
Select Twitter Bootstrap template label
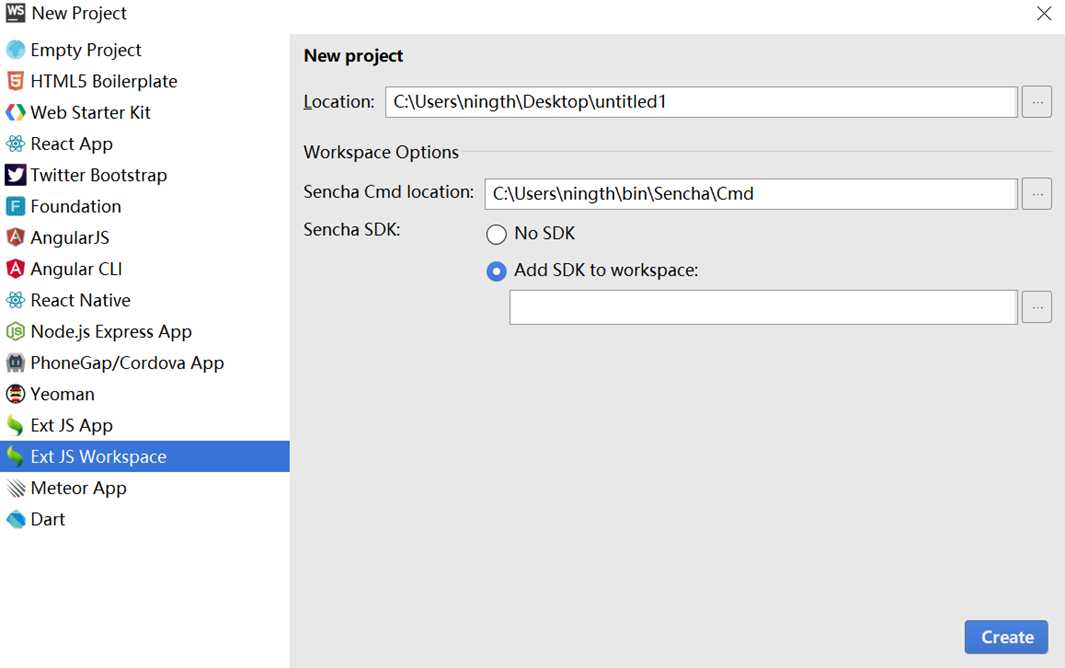pos(98,175)
